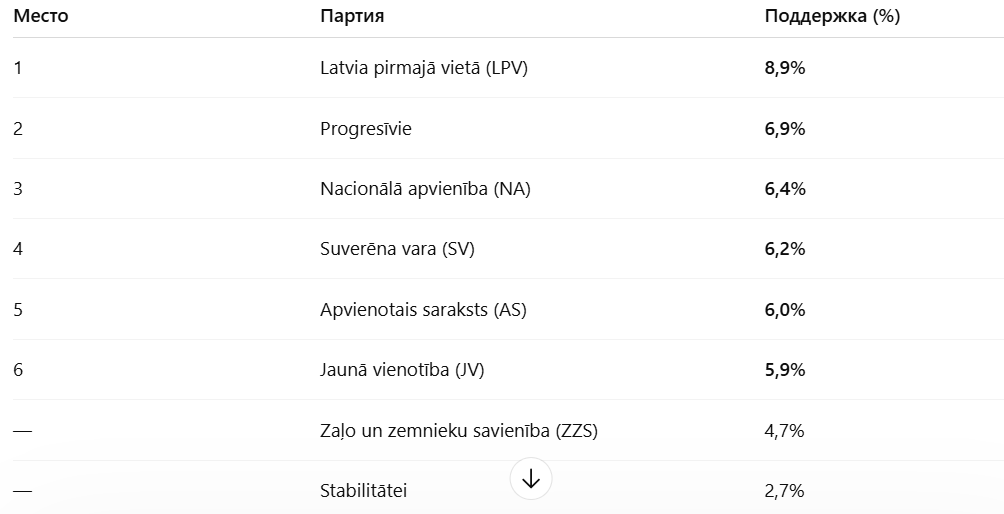Viewport: 1004px width, 514px height.
Task: Click Nacionālā apvienība (NA) party name
Action: [x=425, y=189]
